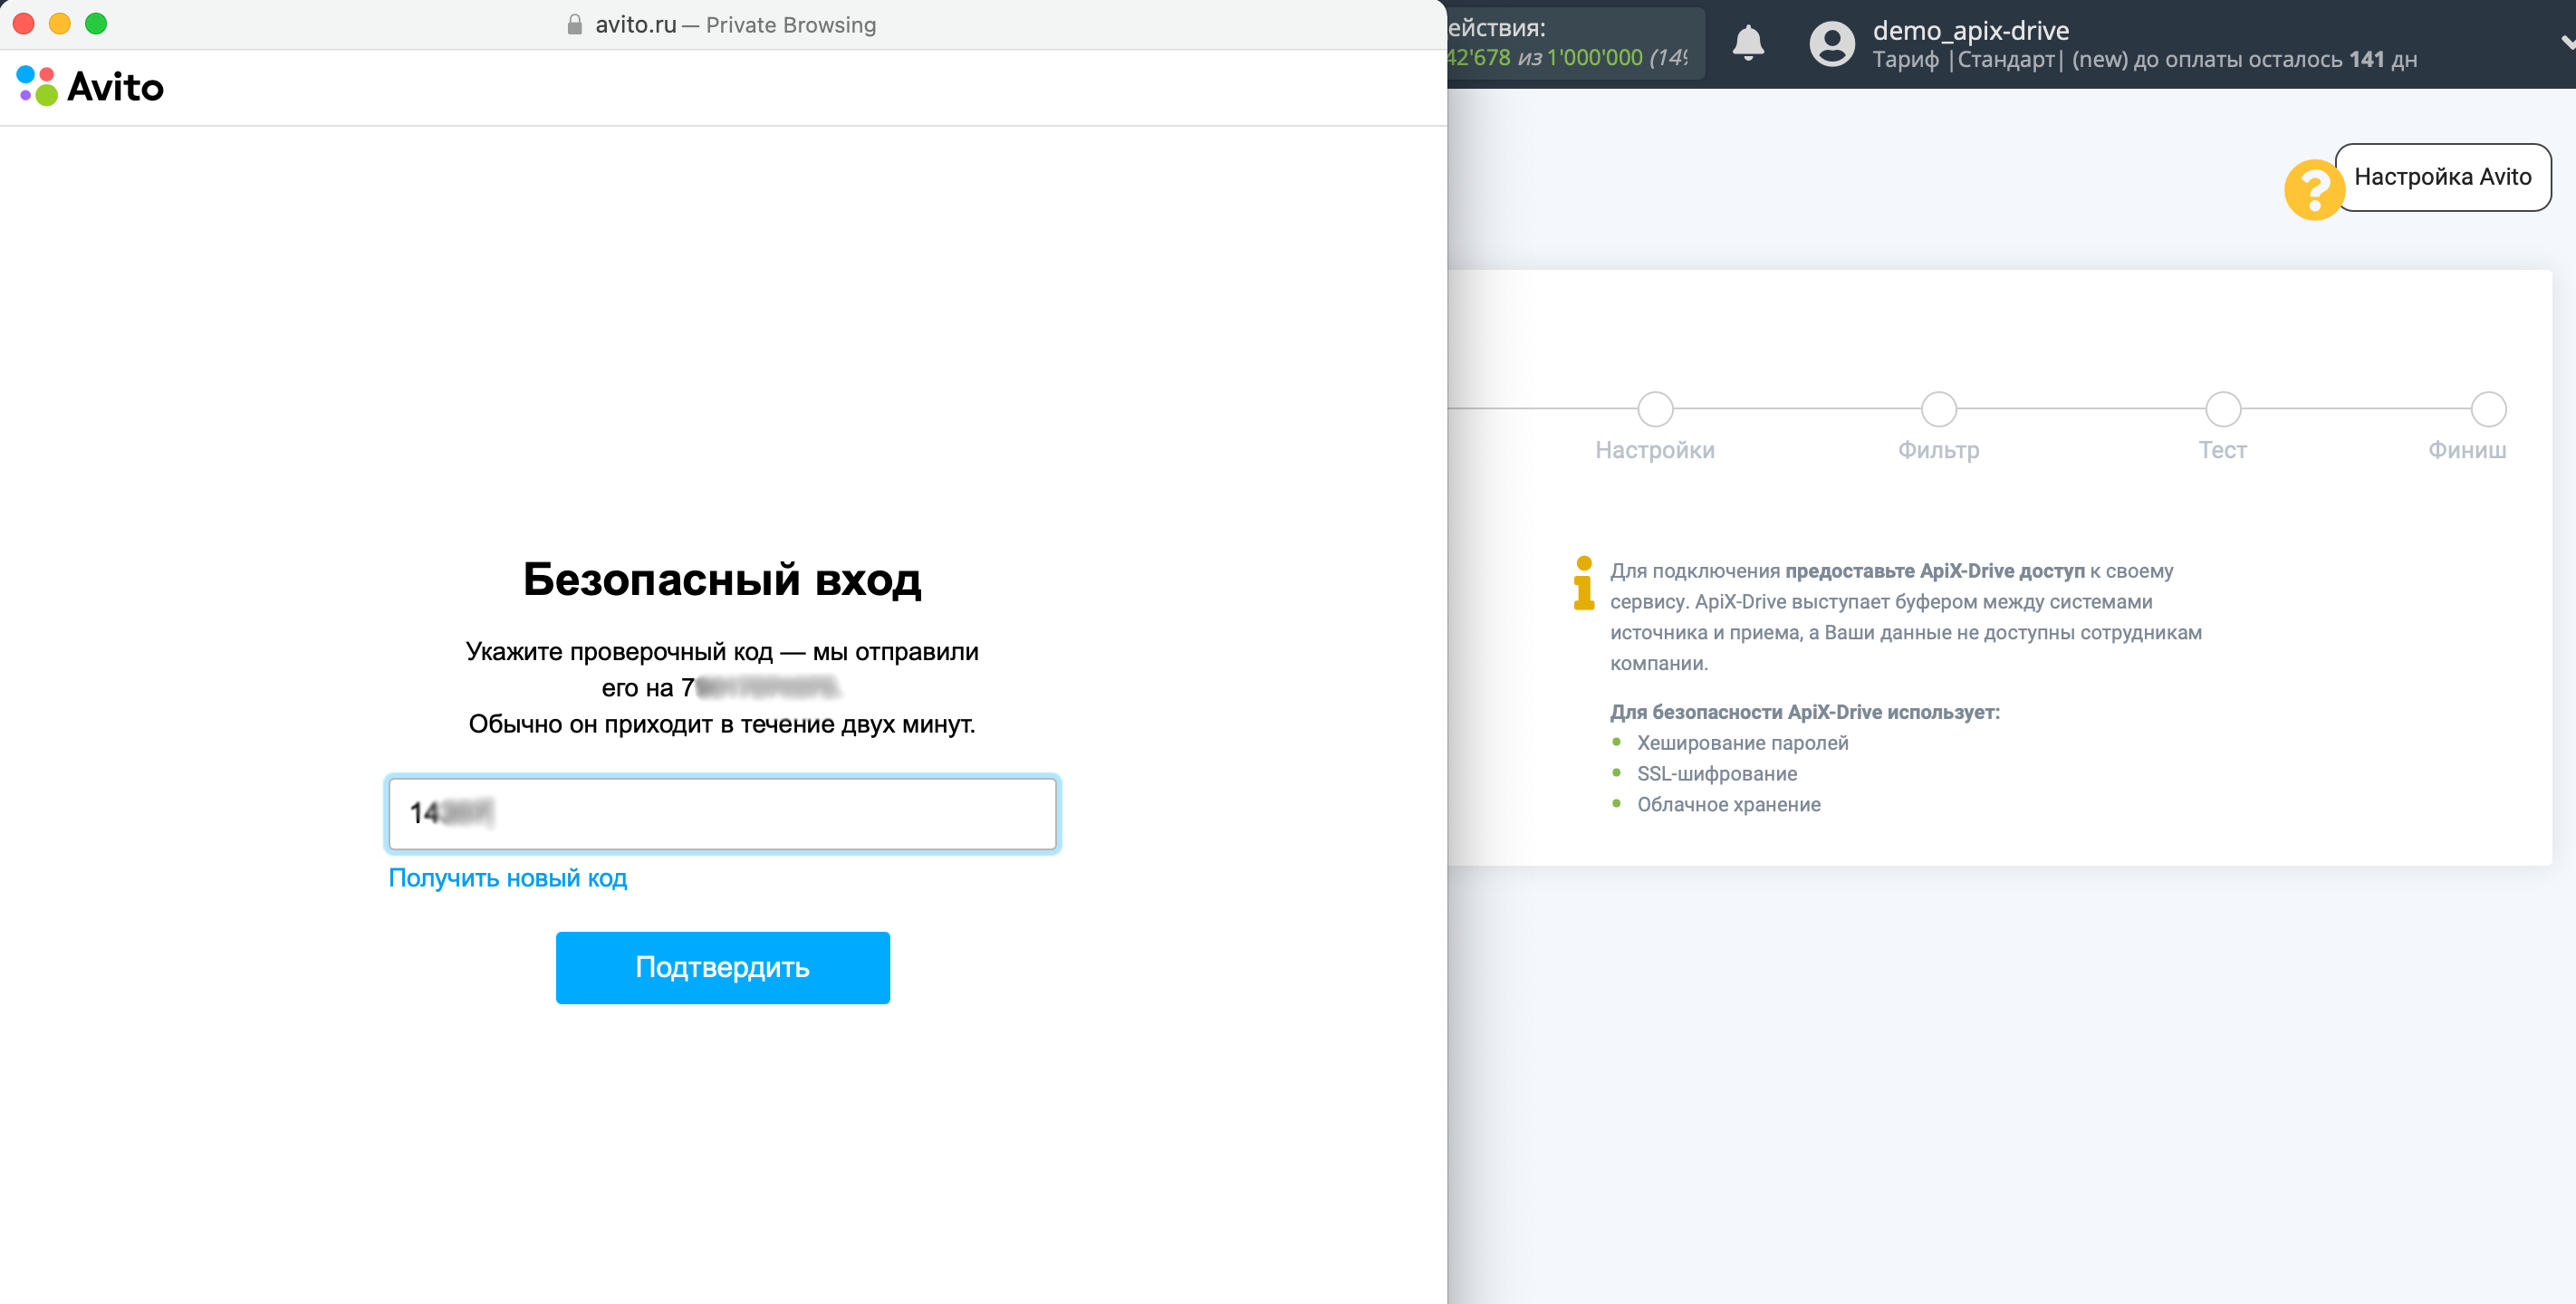
Task: Click the avito.ru address bar text
Action: click(x=636, y=25)
